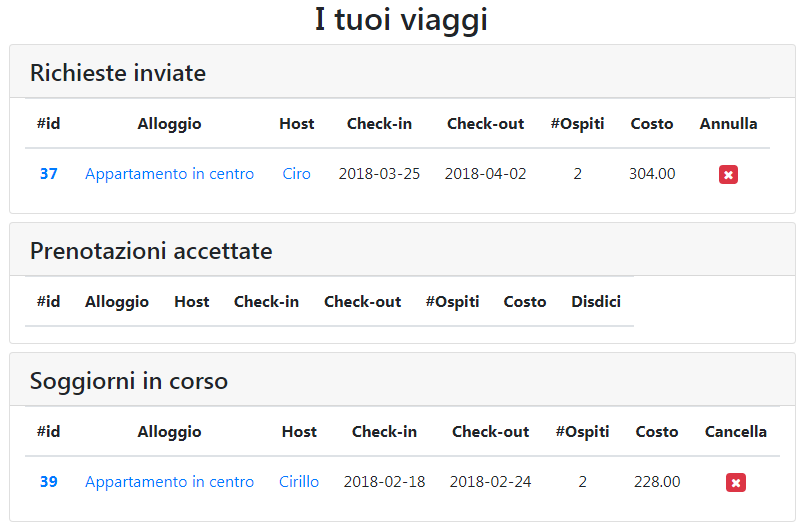This screenshot has height=529, width=803.
Task: Click the Soggiorni in corso panel header
Action: click(403, 379)
